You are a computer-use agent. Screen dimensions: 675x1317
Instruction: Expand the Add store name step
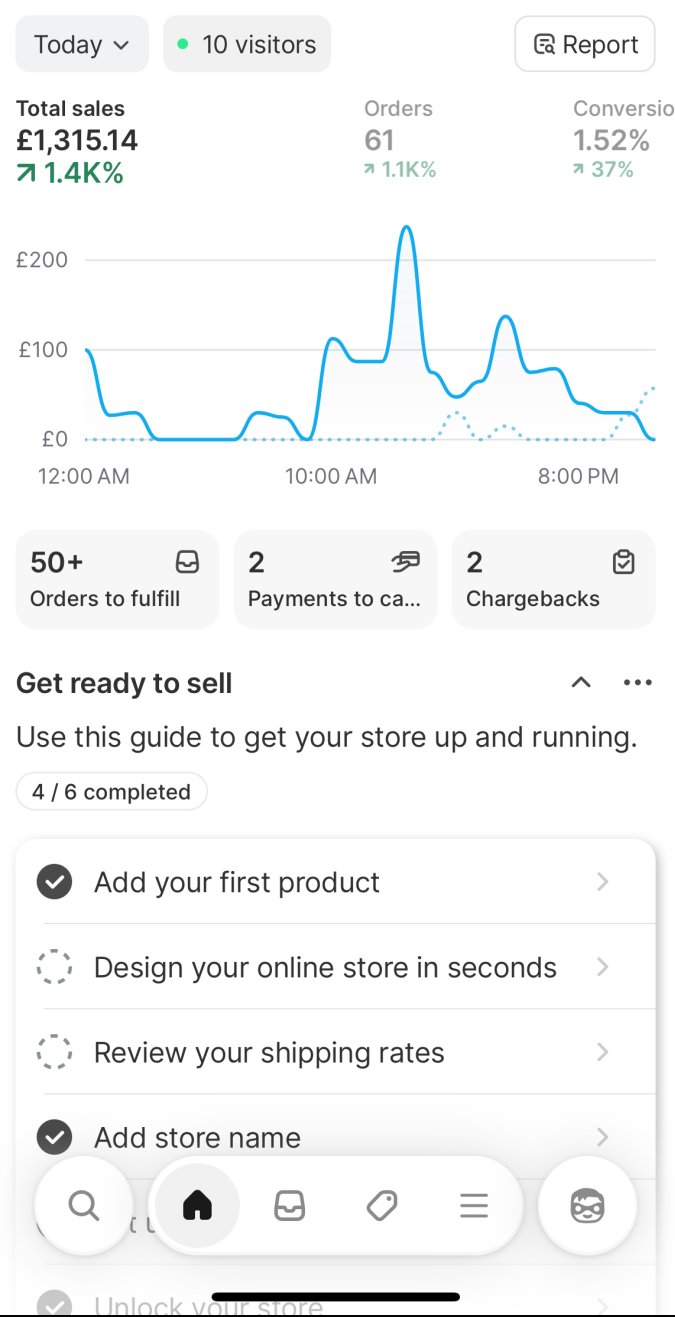click(602, 1137)
